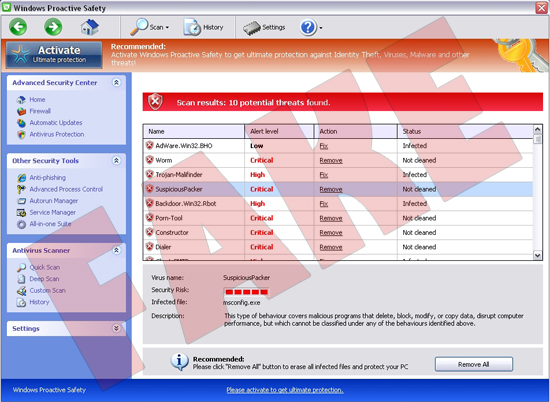Start a Deep Scan from sidebar
The width and height of the screenshot is (550, 402).
pos(44,279)
